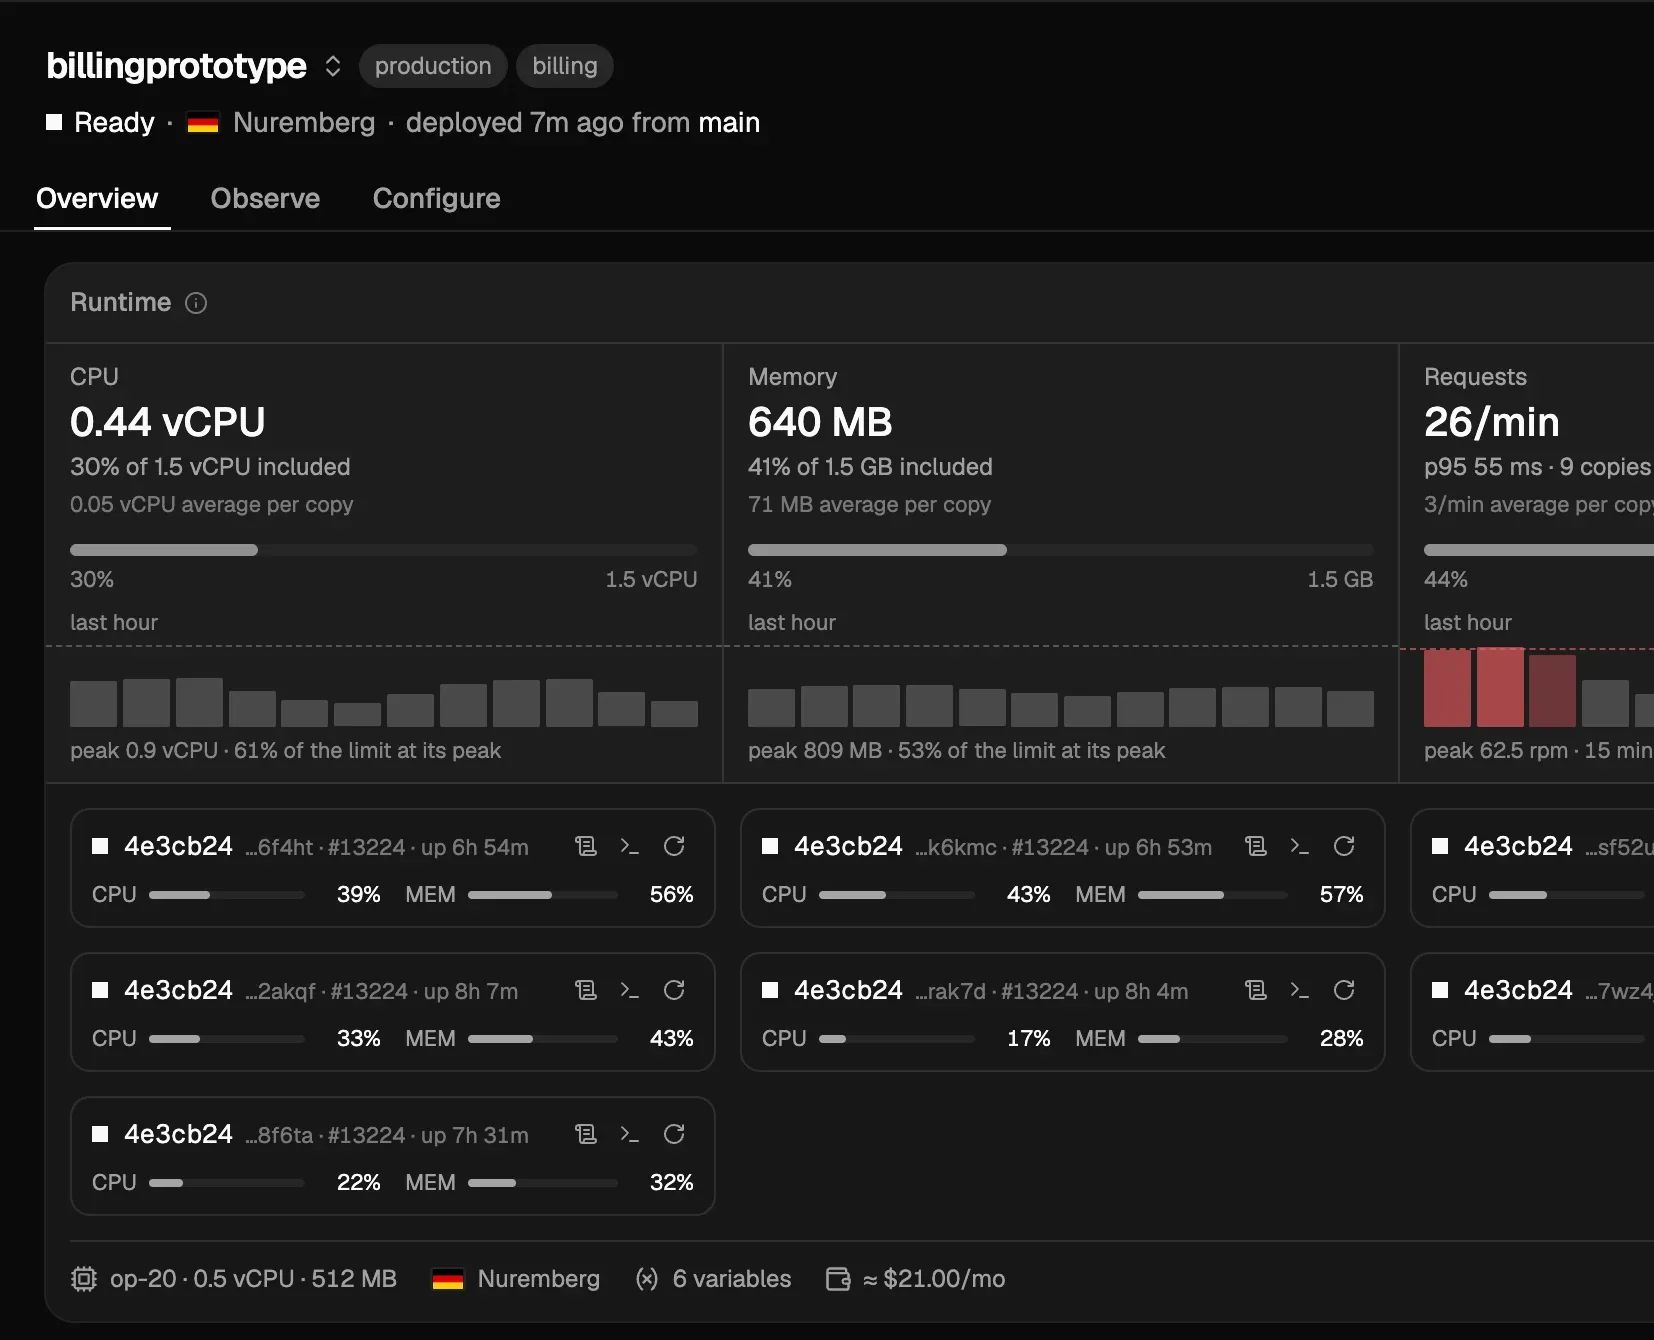Open logs for the 8f6ta copy
Viewport: 1654px width, 1340px height.
click(586, 1135)
